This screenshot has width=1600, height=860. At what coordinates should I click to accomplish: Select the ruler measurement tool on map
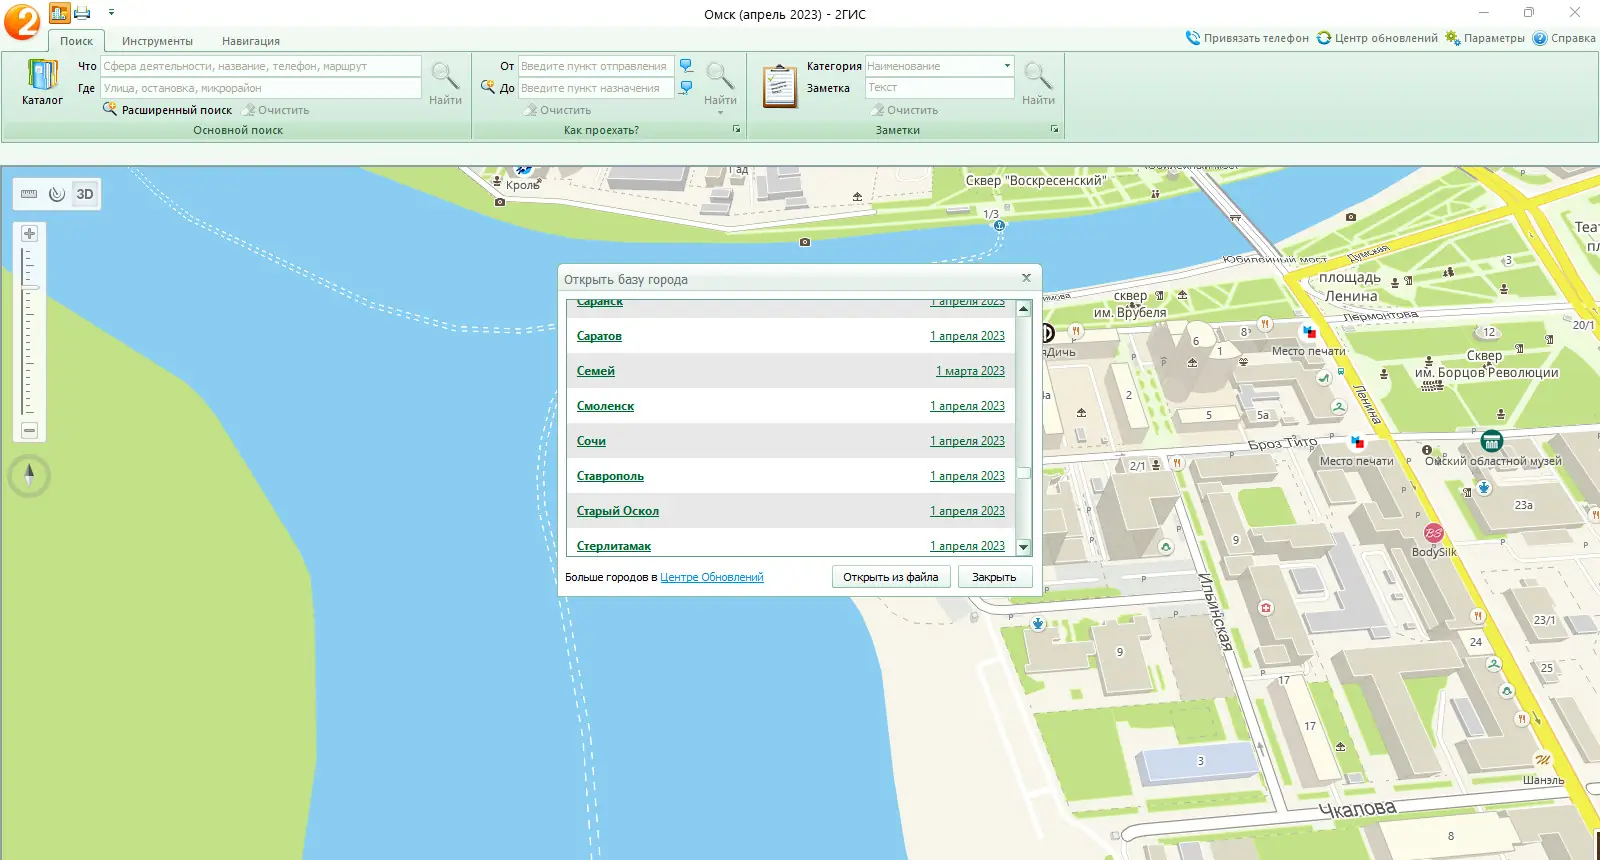pos(29,194)
